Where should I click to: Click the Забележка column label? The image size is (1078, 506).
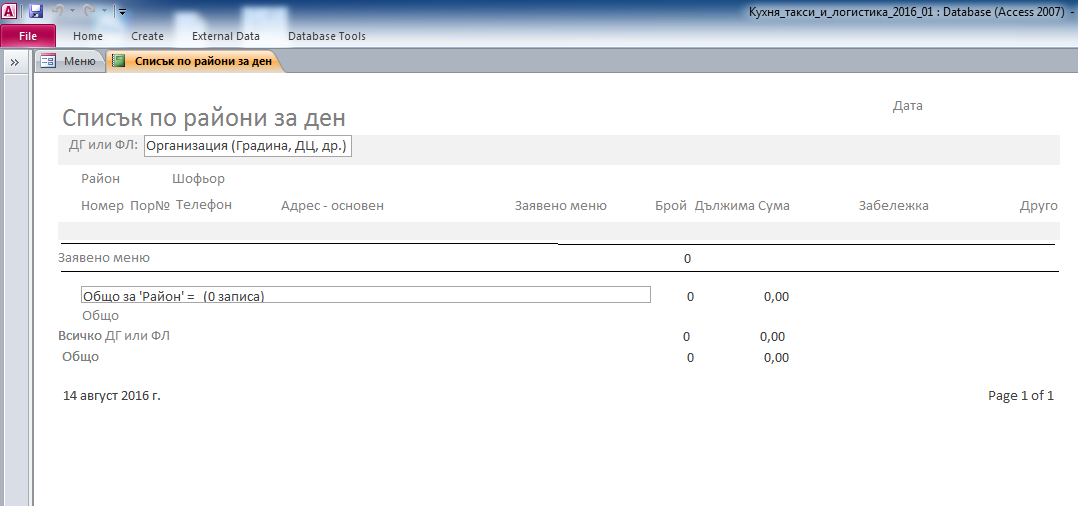893,206
